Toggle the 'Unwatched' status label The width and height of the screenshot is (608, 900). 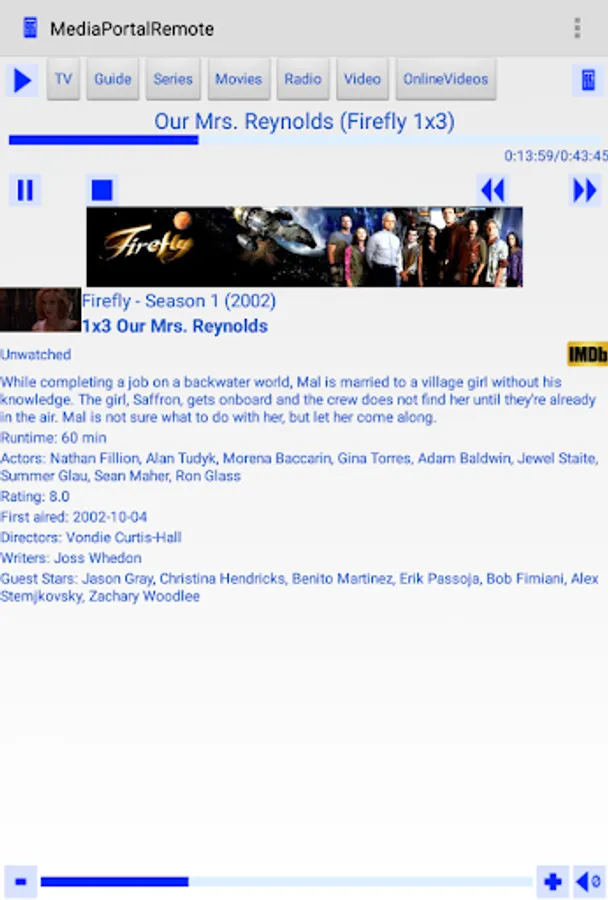(36, 355)
